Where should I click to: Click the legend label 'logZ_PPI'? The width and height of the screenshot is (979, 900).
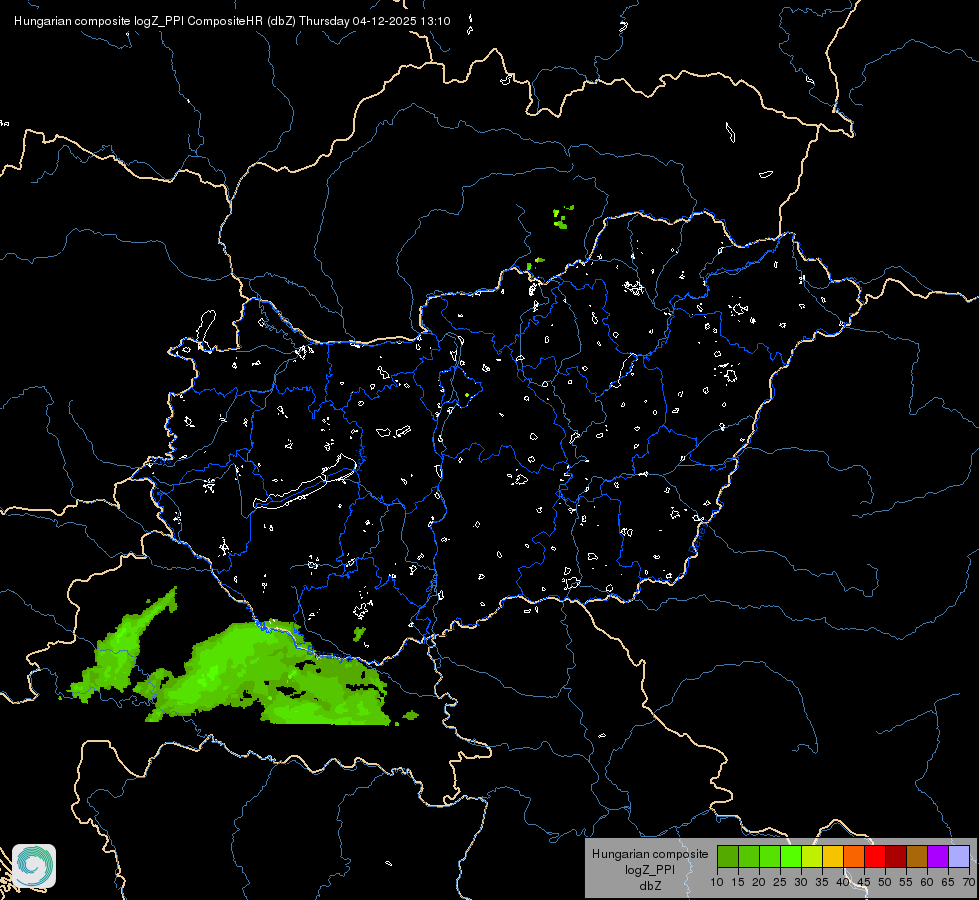click(x=650, y=870)
